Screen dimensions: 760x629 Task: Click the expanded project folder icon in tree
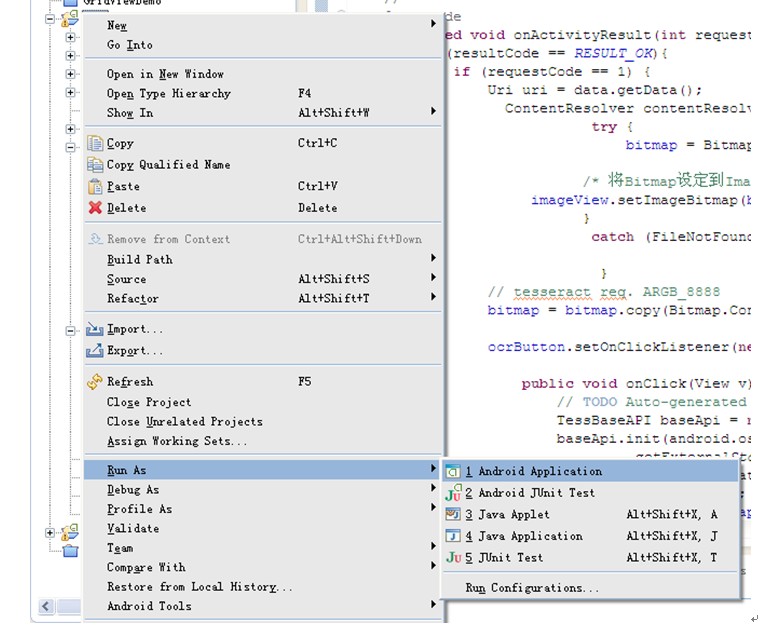(69, 19)
